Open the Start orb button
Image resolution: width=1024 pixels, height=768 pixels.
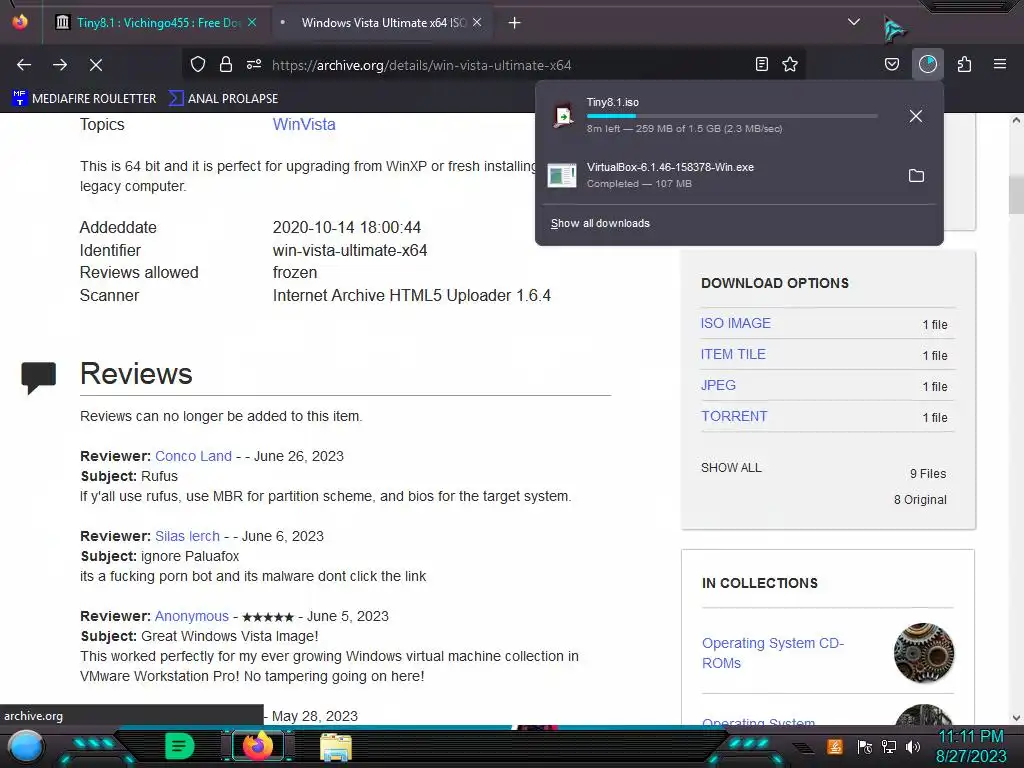pyautogui.click(x=26, y=746)
